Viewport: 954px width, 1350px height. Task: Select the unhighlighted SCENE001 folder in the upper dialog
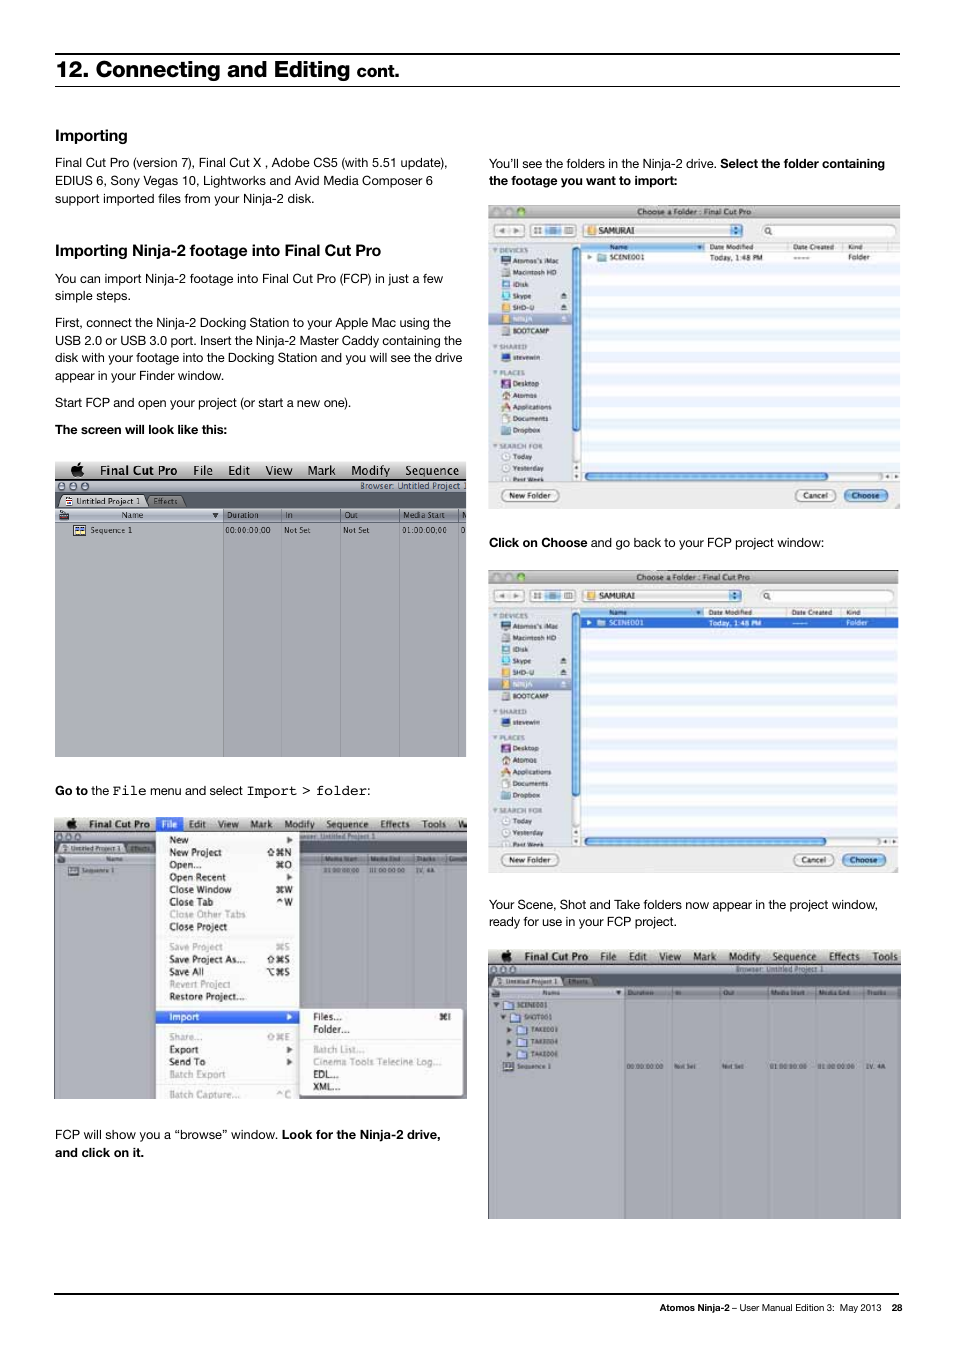pyautogui.click(x=620, y=257)
